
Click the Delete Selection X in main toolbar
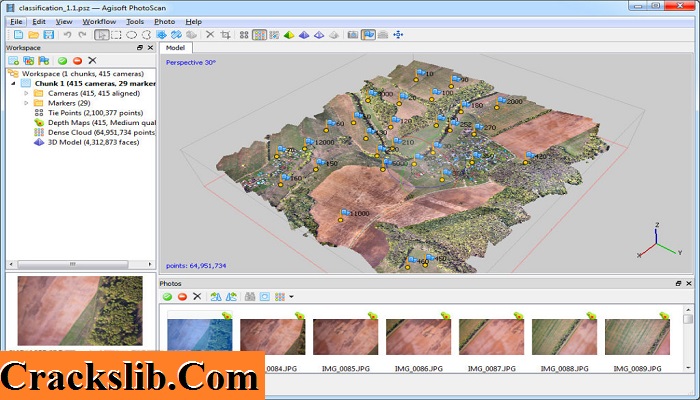pyautogui.click(x=210, y=35)
